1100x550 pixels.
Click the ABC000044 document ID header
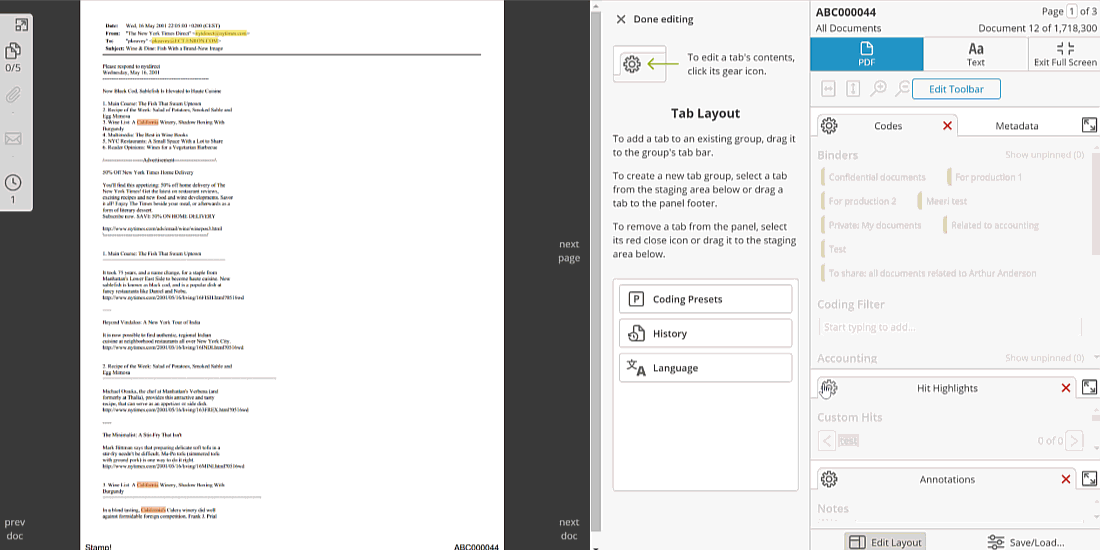tap(845, 12)
